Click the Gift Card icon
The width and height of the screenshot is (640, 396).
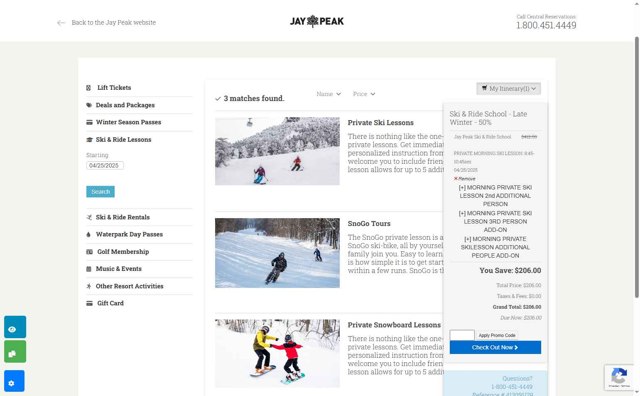(89, 303)
